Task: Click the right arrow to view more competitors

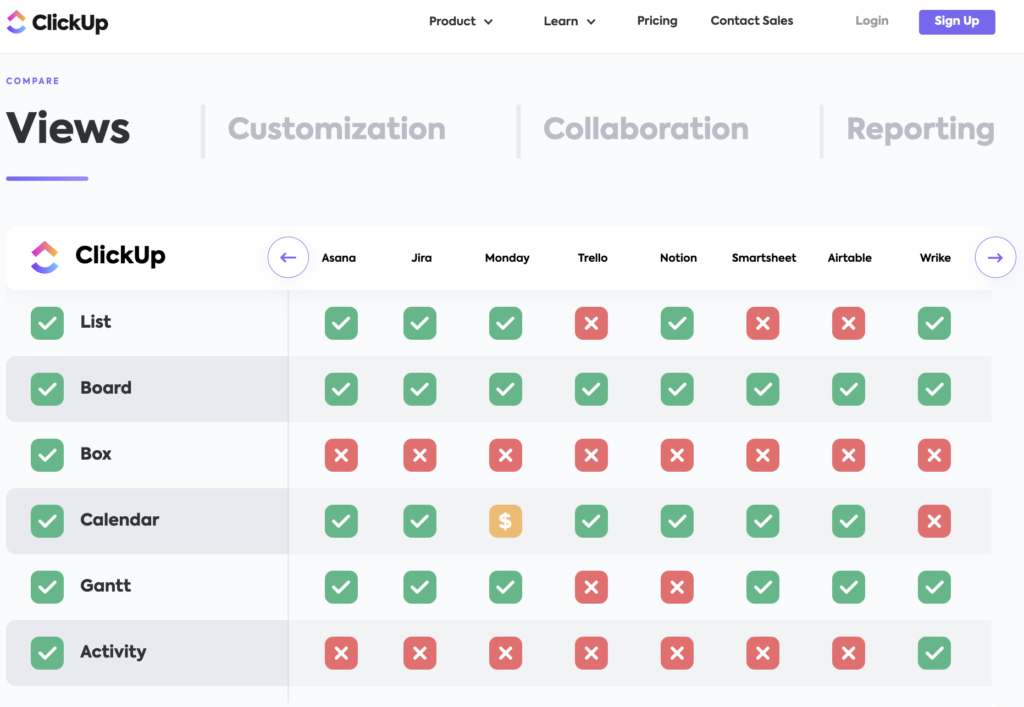Action: (995, 257)
